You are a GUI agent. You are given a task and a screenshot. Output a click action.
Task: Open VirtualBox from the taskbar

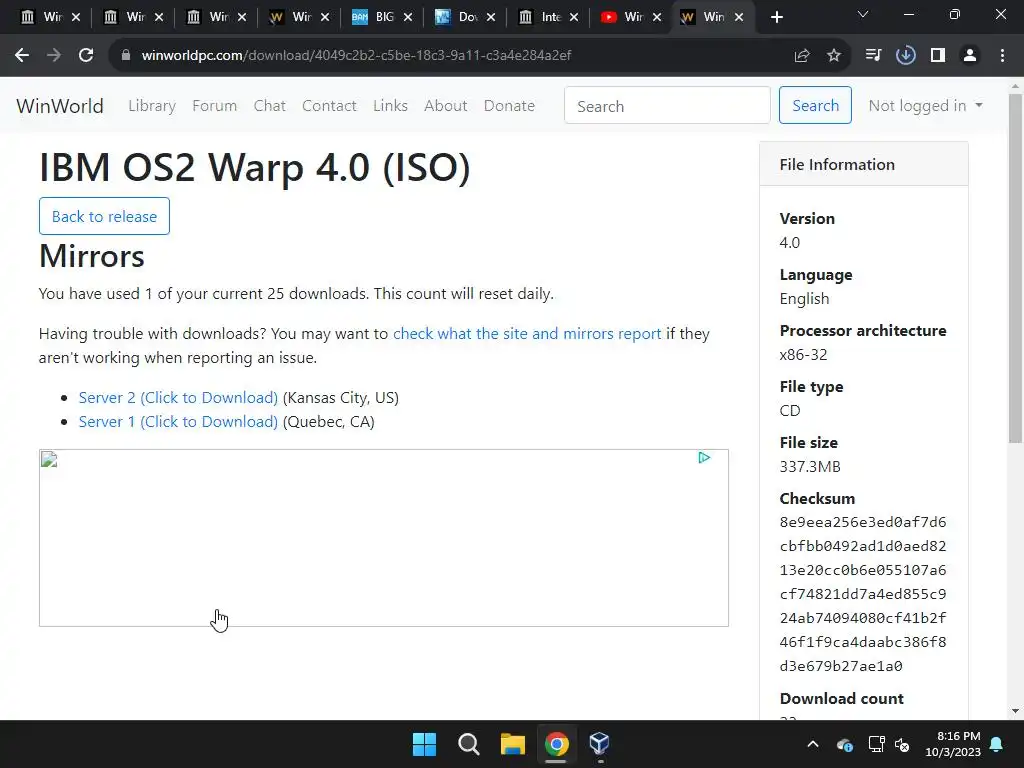(x=600, y=744)
